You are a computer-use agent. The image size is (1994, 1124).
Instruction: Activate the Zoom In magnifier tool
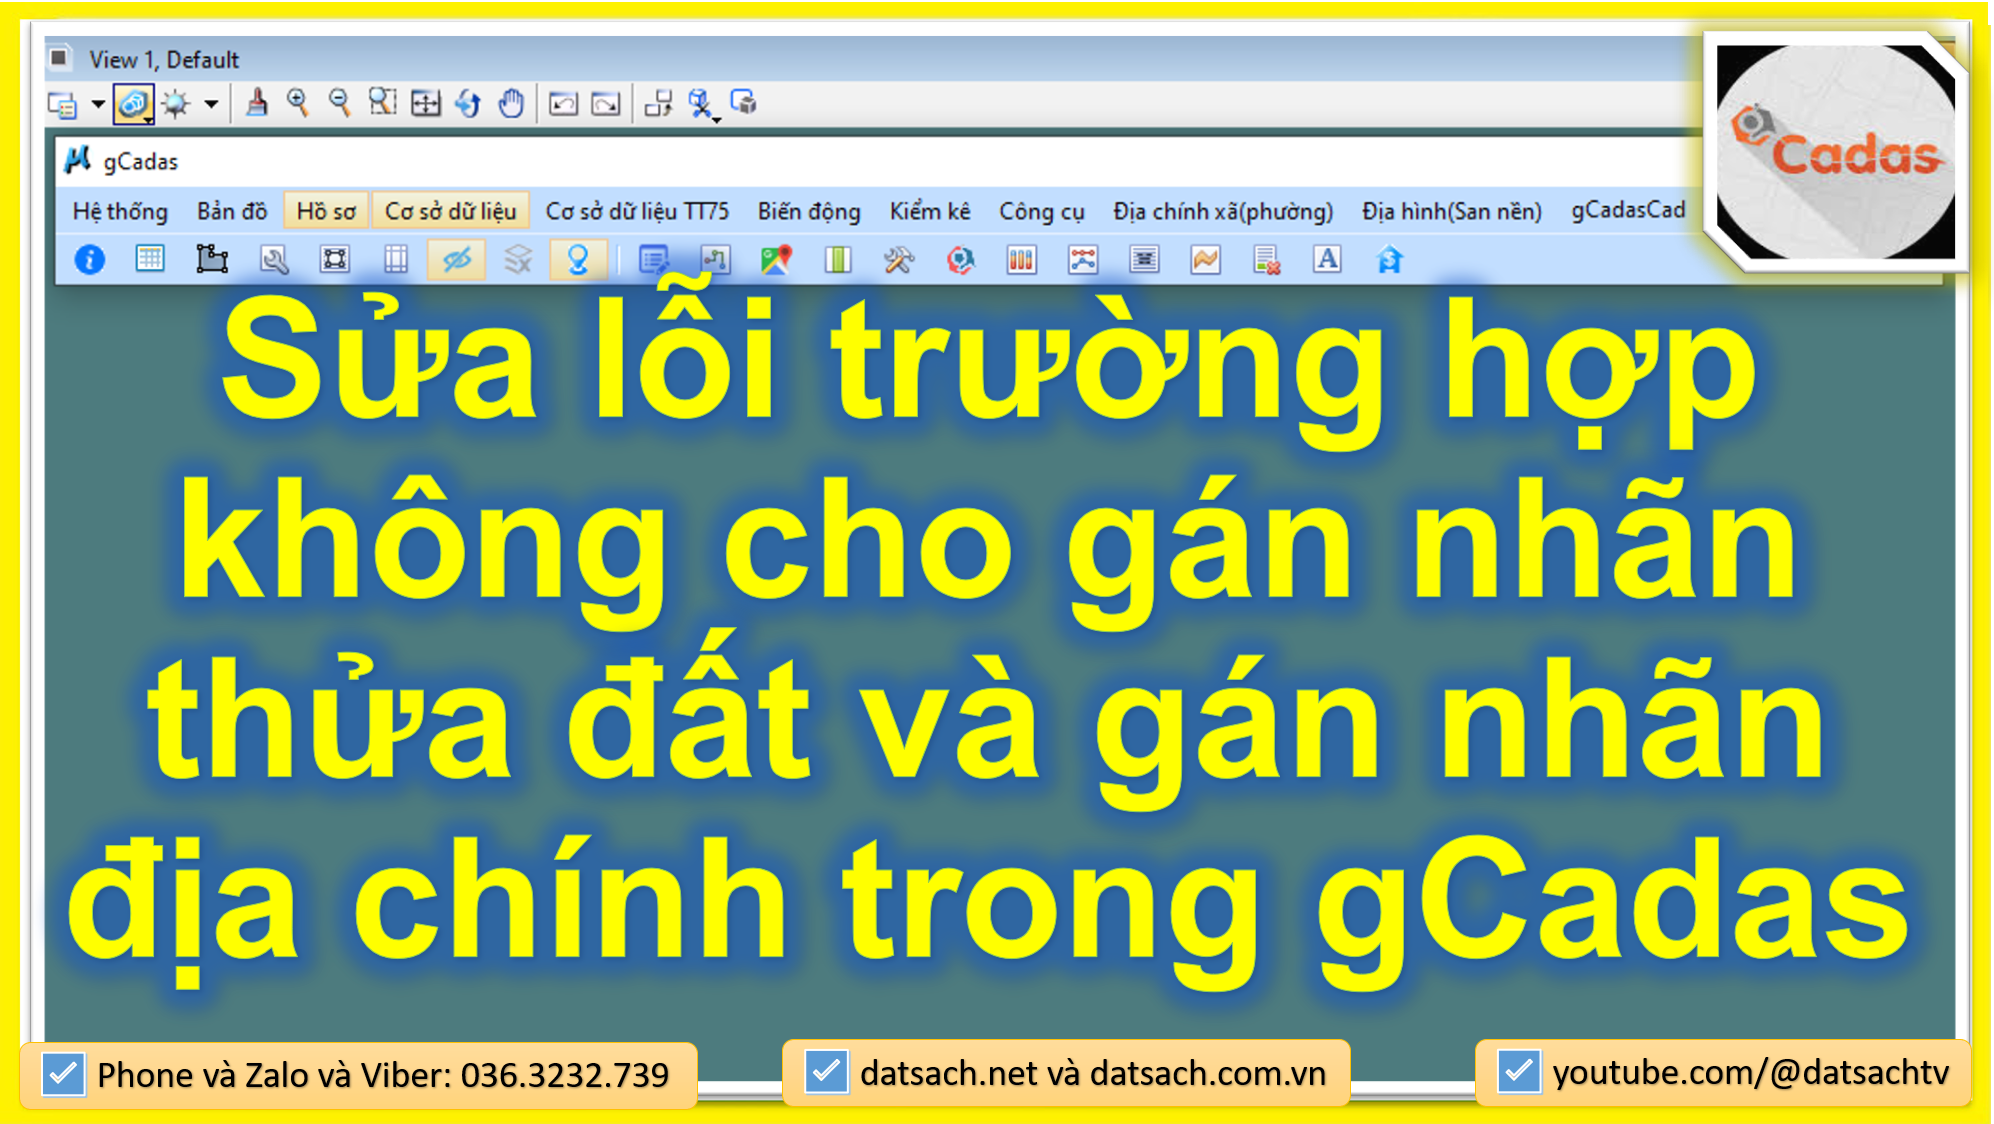pyautogui.click(x=297, y=103)
